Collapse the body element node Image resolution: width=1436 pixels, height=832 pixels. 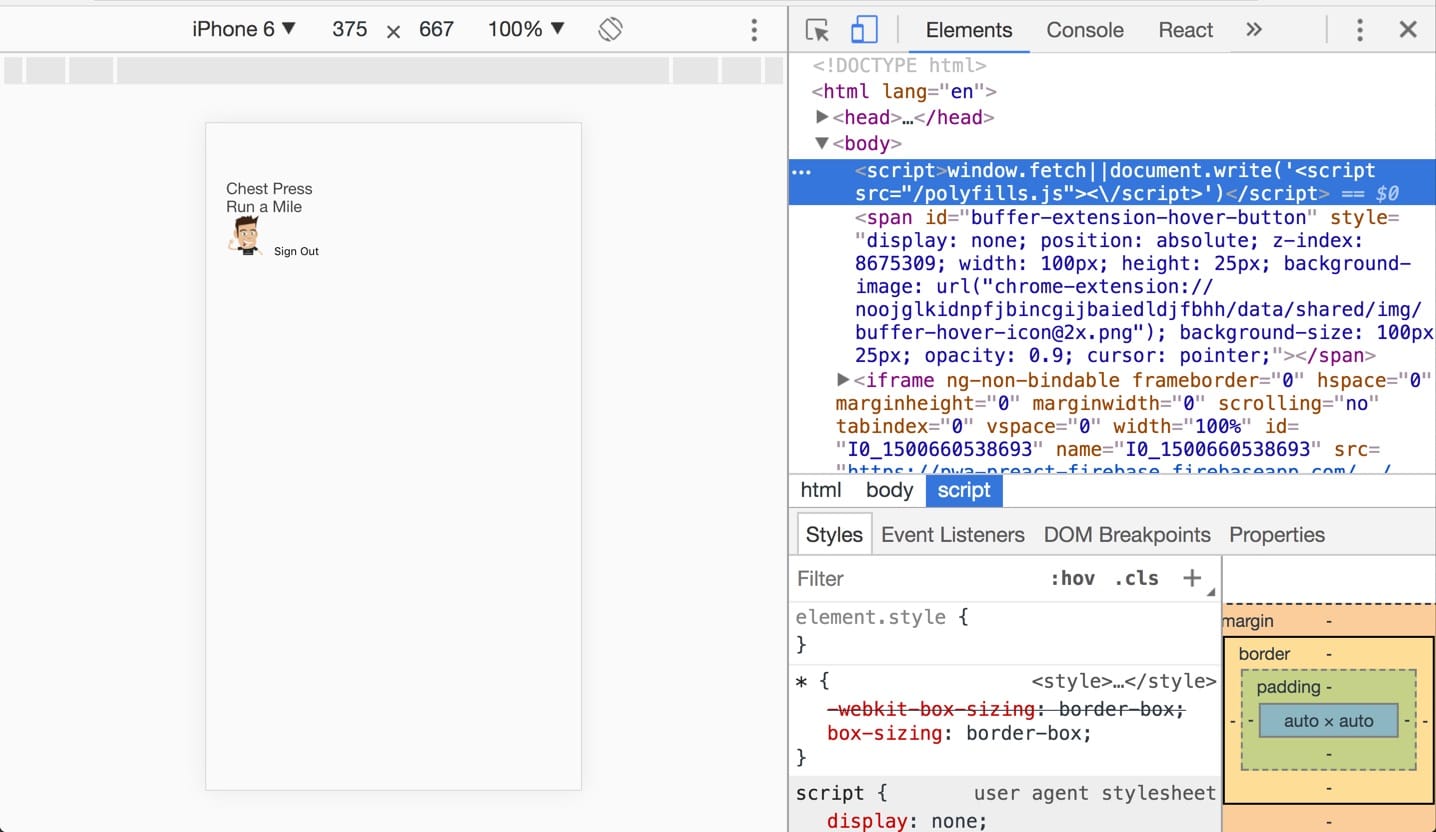[x=823, y=143]
